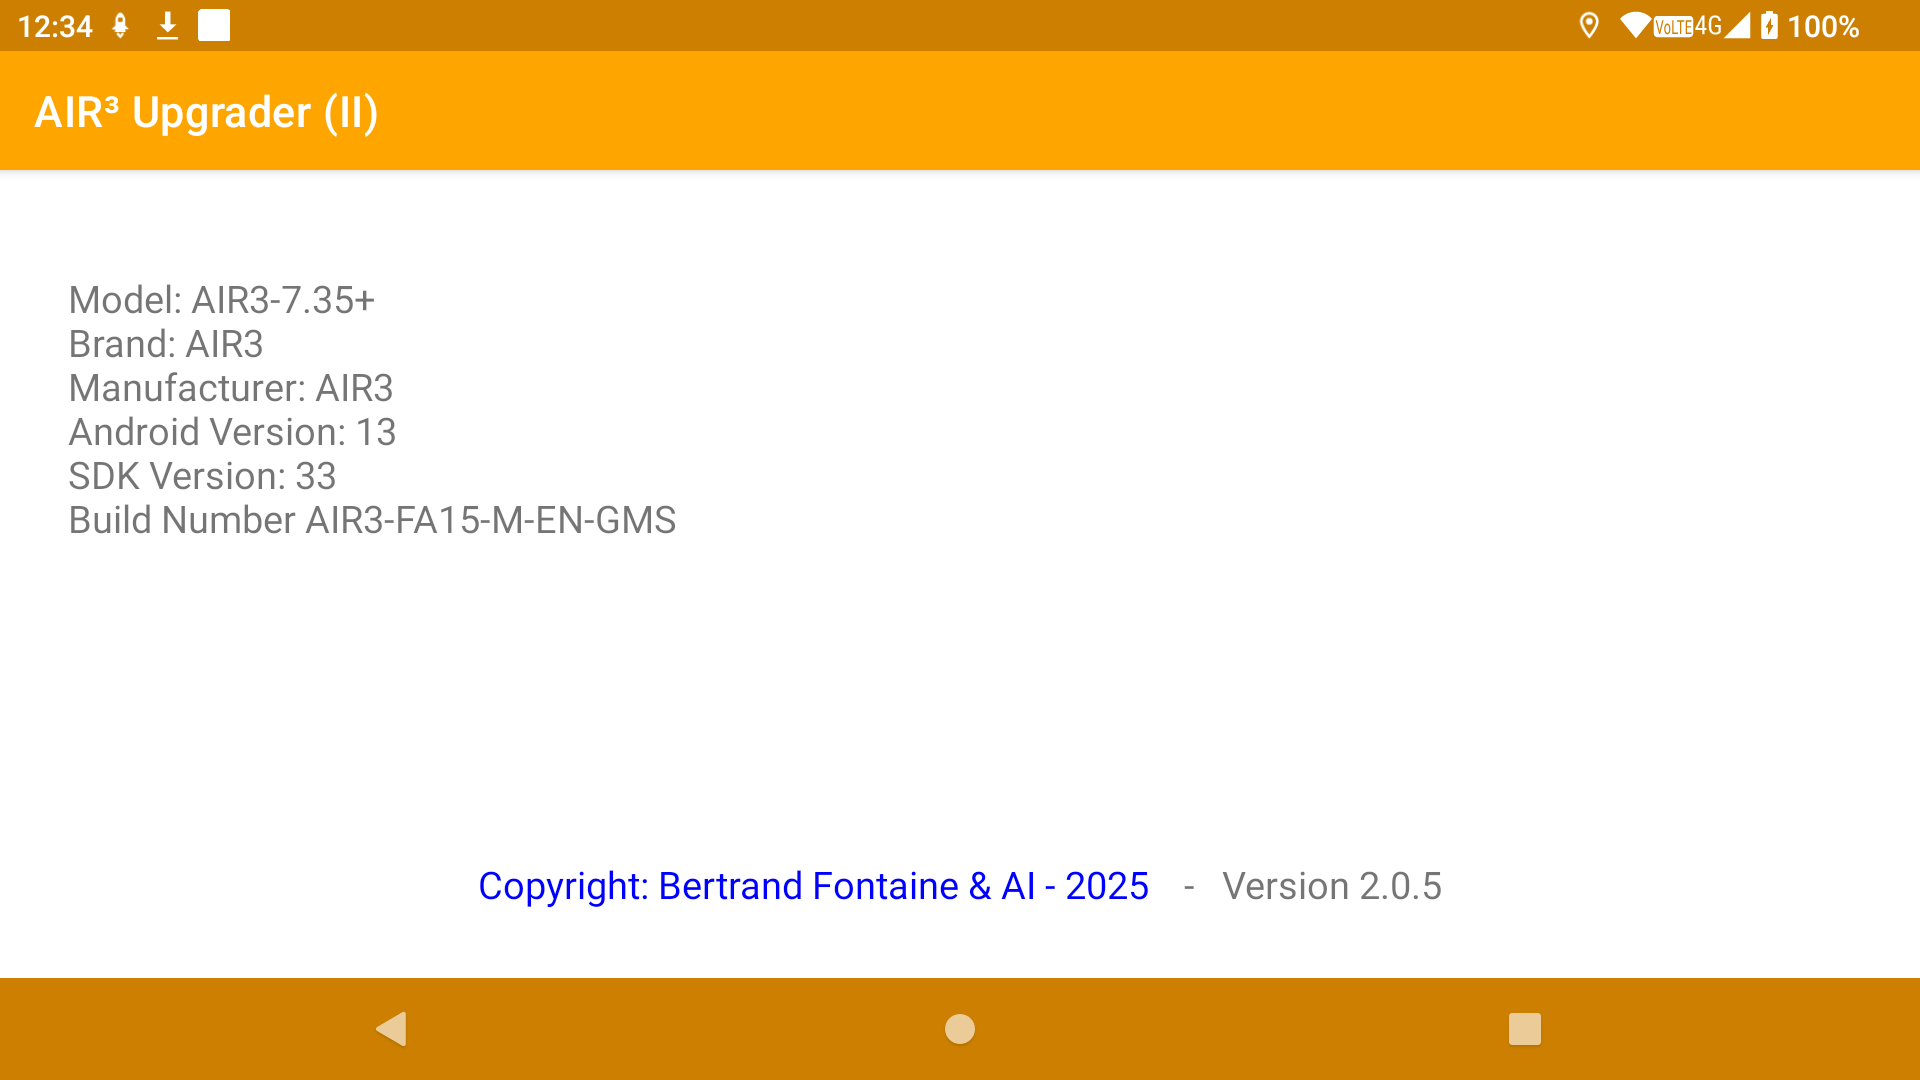The width and height of the screenshot is (1920, 1080).
Task: Tap the SDK Version 33 line
Action: point(202,476)
